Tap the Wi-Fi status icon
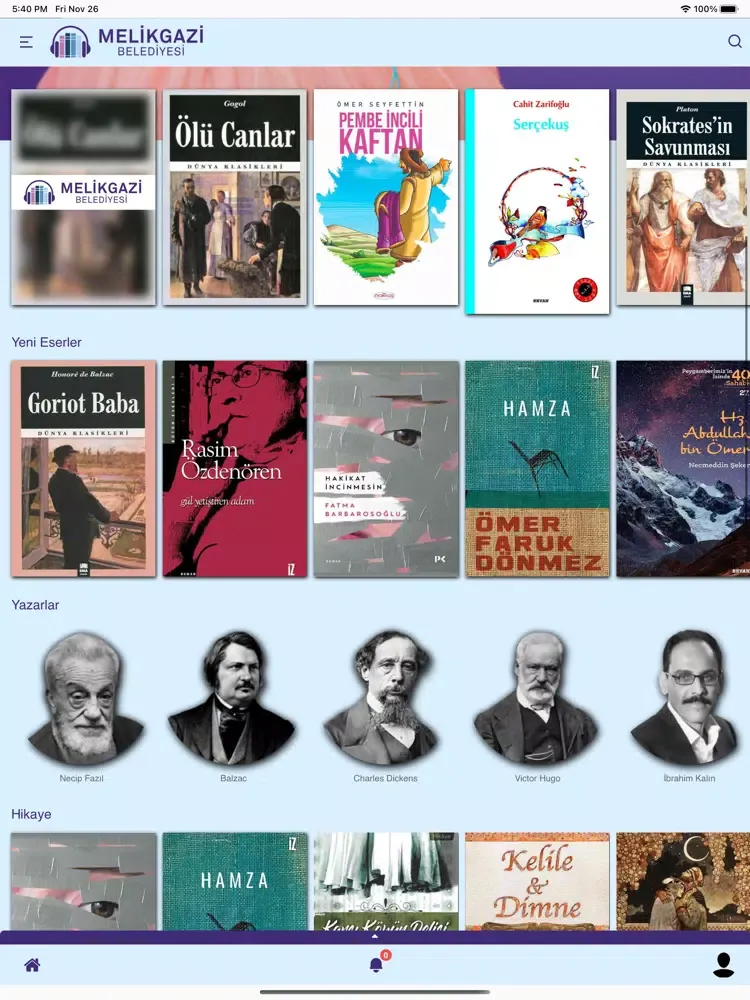 click(686, 9)
